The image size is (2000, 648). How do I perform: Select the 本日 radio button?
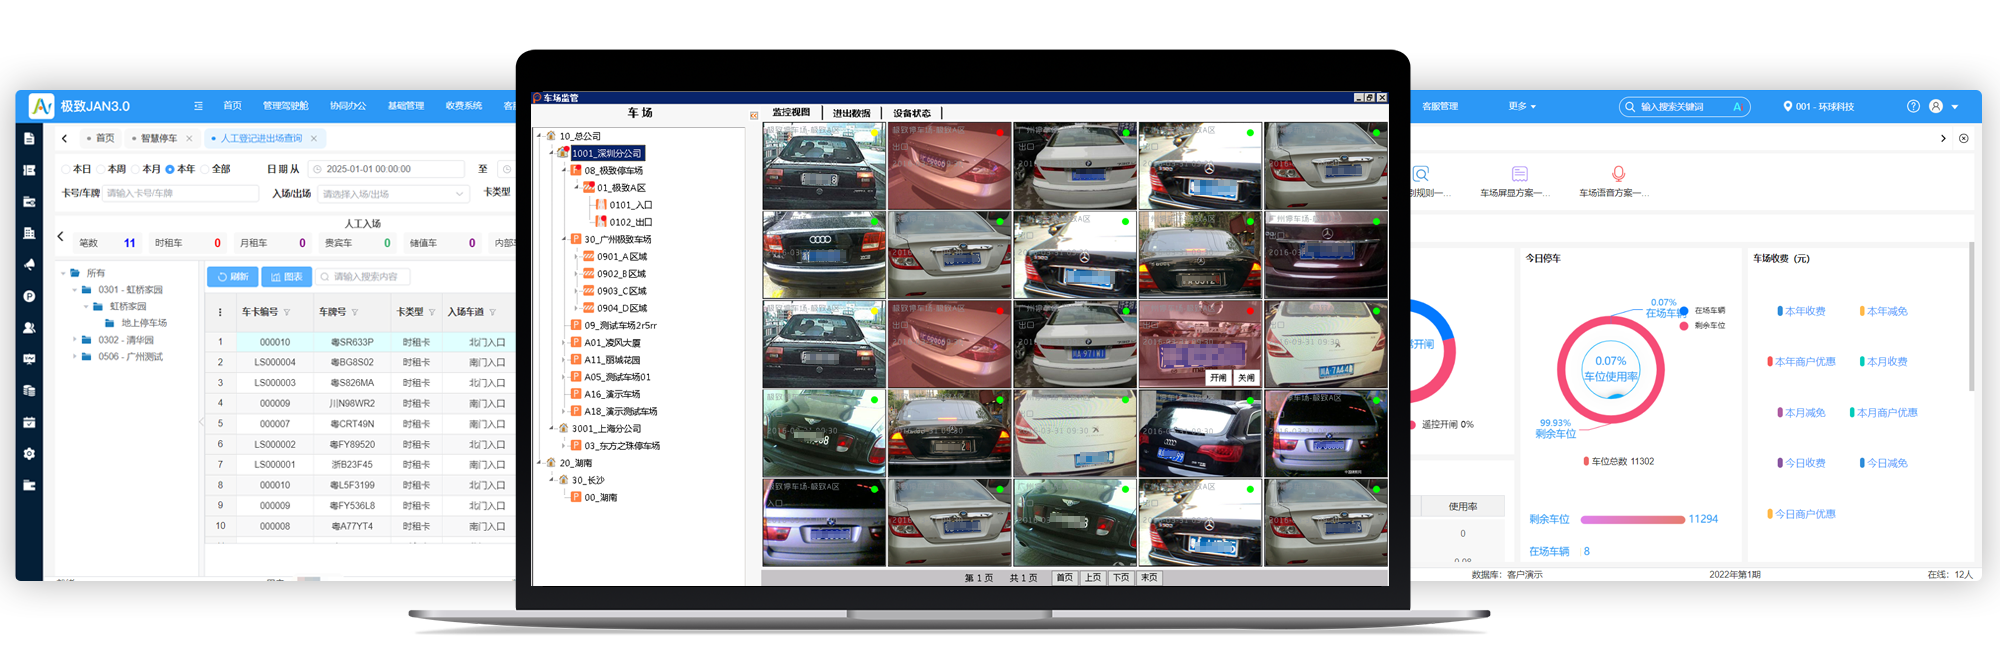[x=66, y=169]
